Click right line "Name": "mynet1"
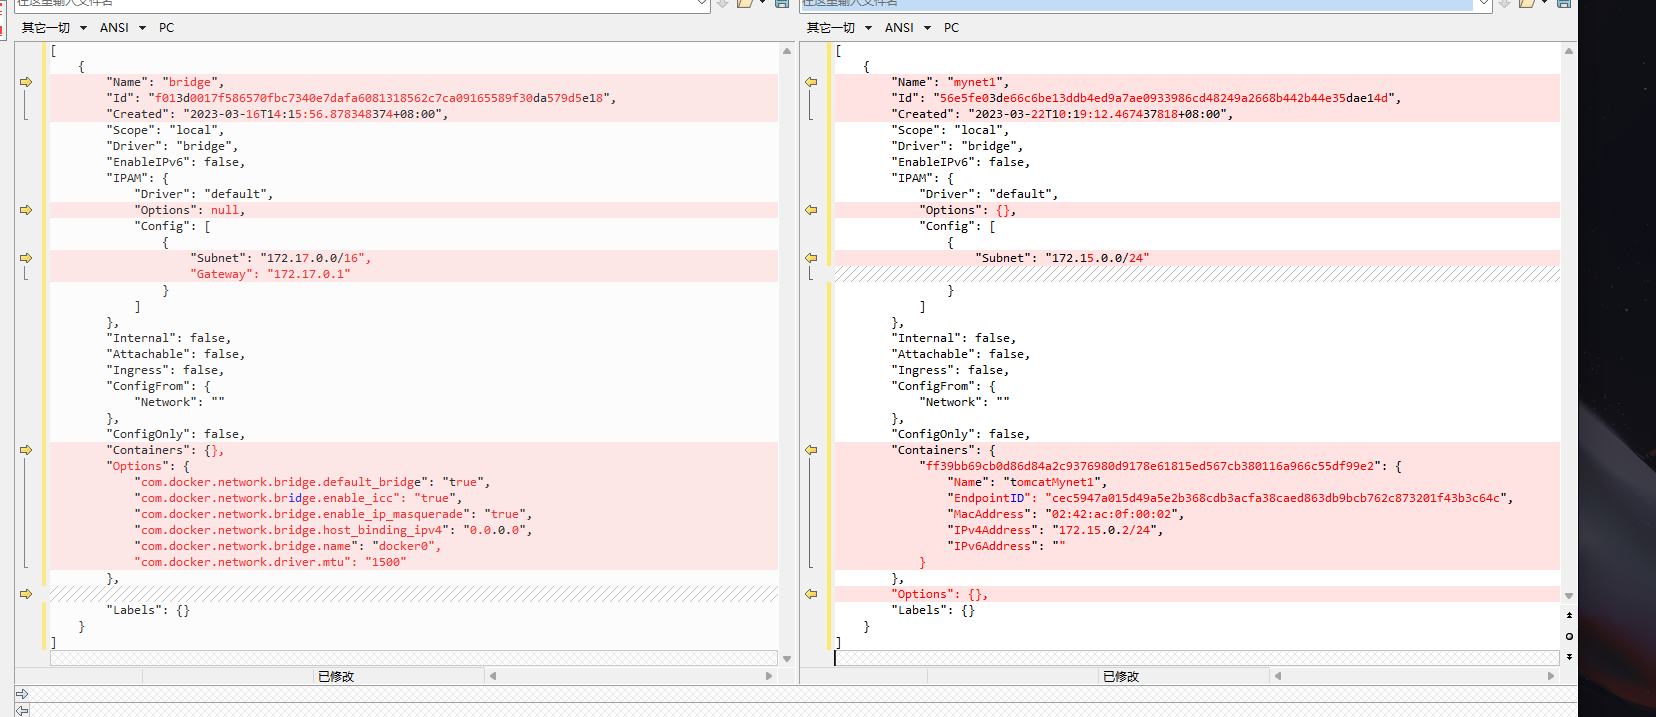 click(x=950, y=82)
